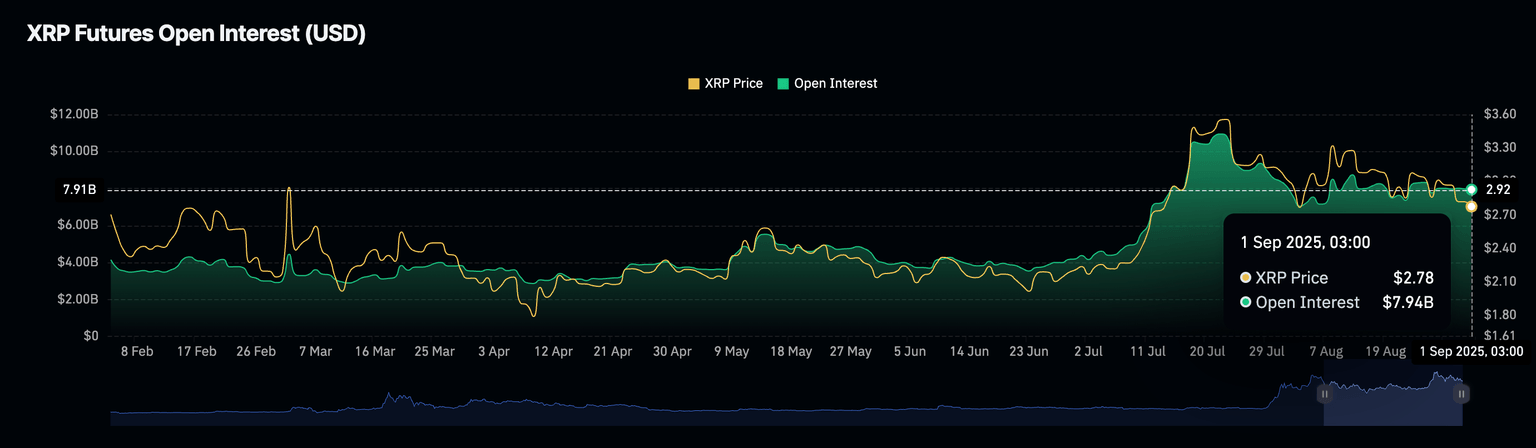Screen dimensions: 1536x448
Task: Click the 20 Jul date on x-axis
Action: (1207, 352)
